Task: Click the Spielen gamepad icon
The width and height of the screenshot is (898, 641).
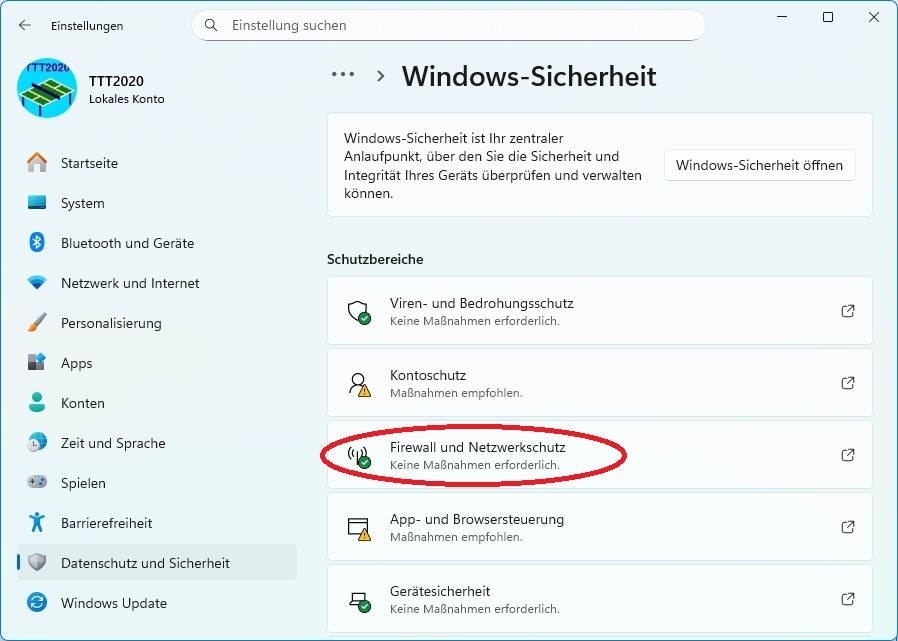Action: (37, 482)
